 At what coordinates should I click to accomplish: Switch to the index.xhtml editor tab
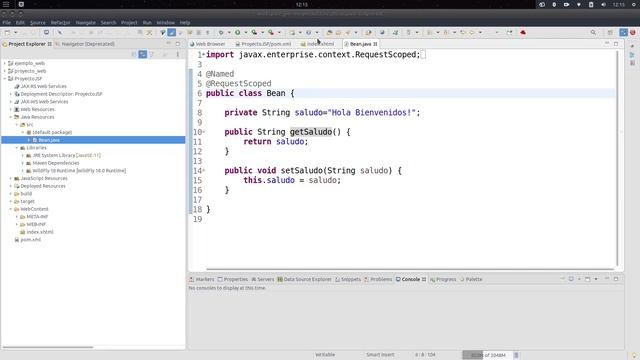[x=318, y=44]
